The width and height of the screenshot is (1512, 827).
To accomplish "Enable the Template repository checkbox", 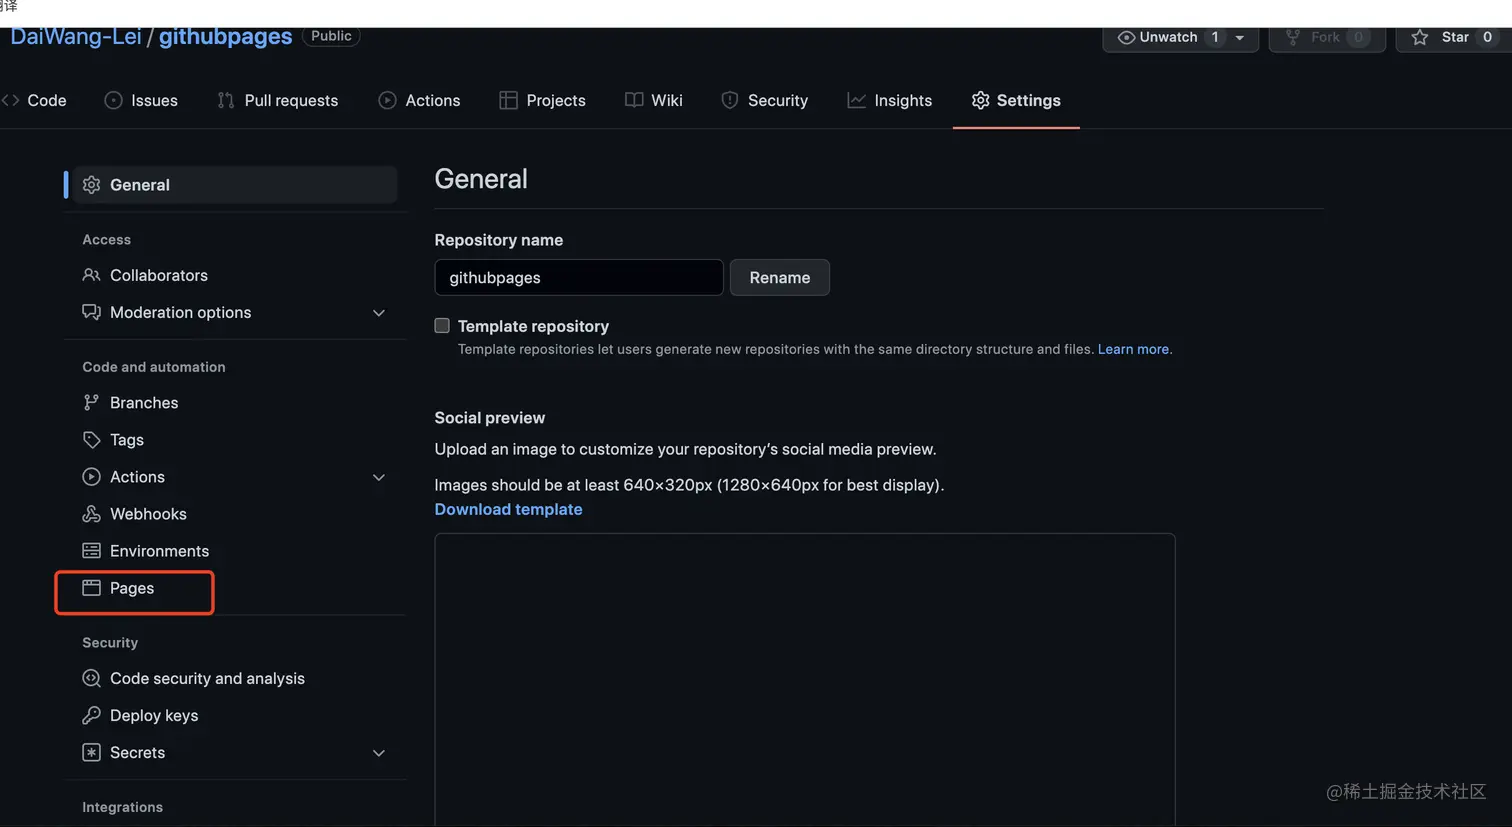I will [442, 325].
